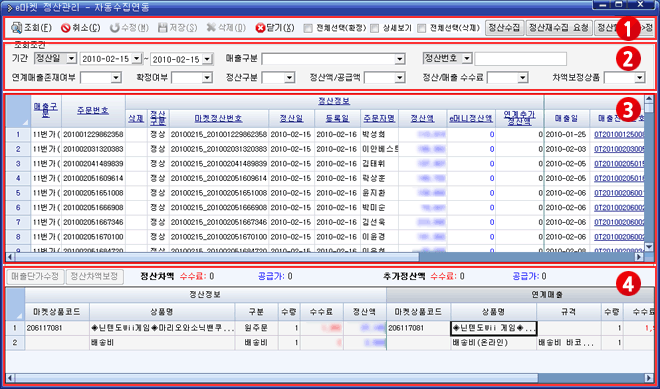The image size is (660, 389).
Task: Click the app icon in the title bar
Action: click(9, 7)
